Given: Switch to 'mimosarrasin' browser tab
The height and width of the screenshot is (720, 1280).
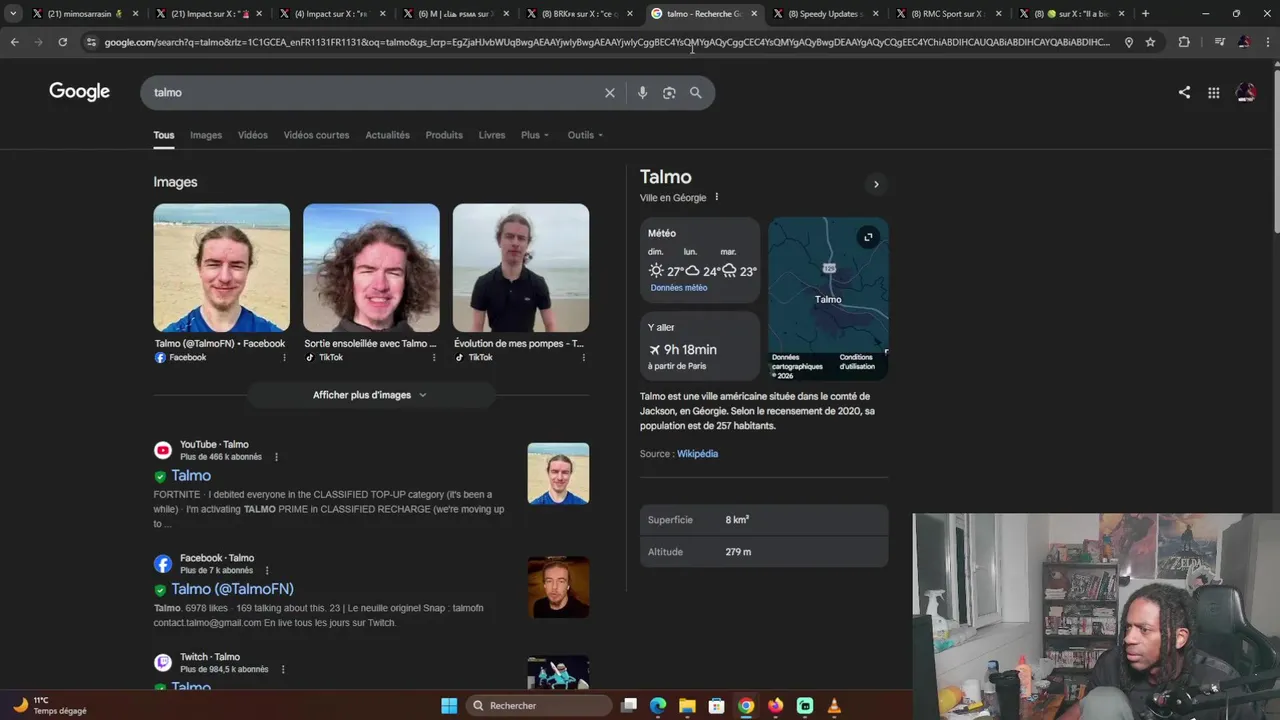Looking at the screenshot, I should tap(85, 14).
